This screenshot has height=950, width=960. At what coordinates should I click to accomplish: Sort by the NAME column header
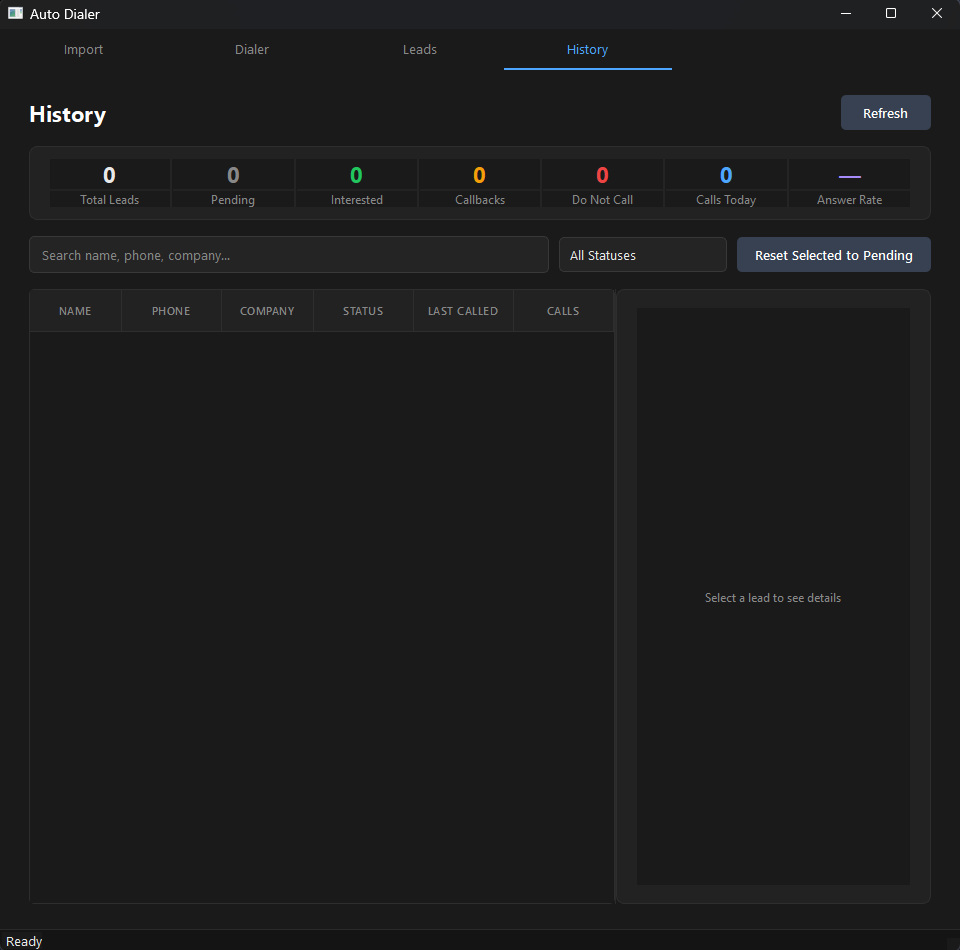point(75,311)
